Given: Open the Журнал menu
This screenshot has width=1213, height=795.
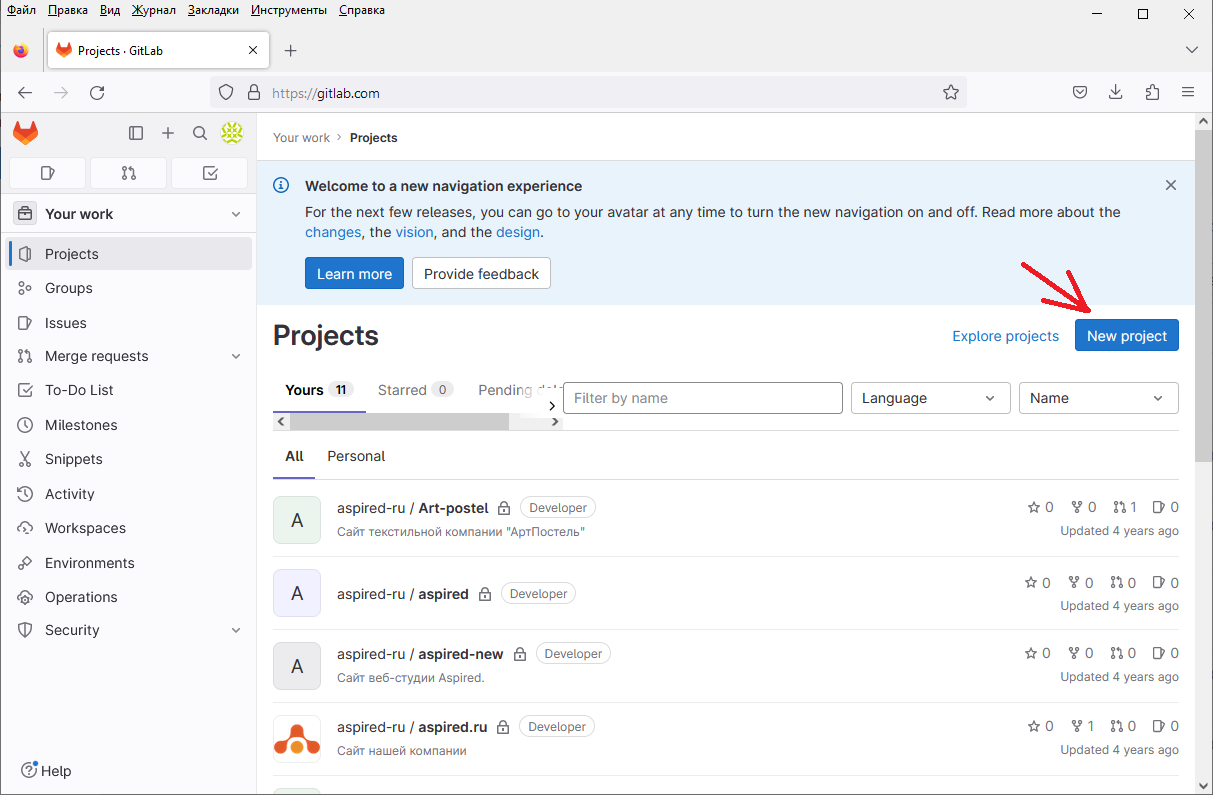Looking at the screenshot, I should (154, 10).
